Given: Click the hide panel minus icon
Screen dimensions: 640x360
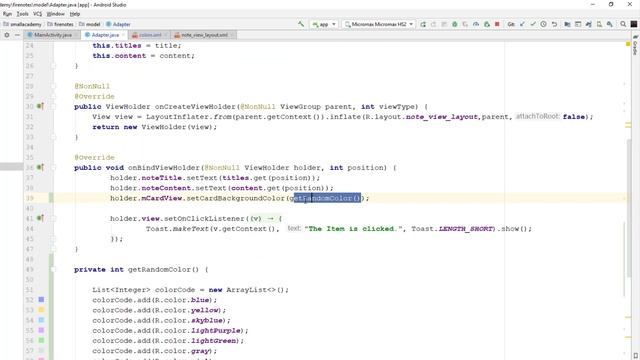Looking at the screenshot, I should [17, 35].
